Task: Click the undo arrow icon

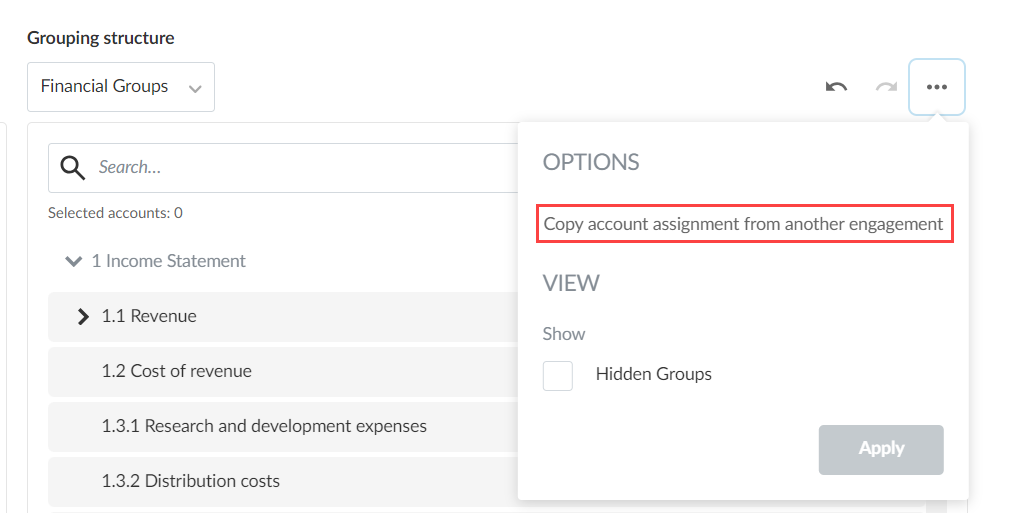Action: [x=836, y=87]
